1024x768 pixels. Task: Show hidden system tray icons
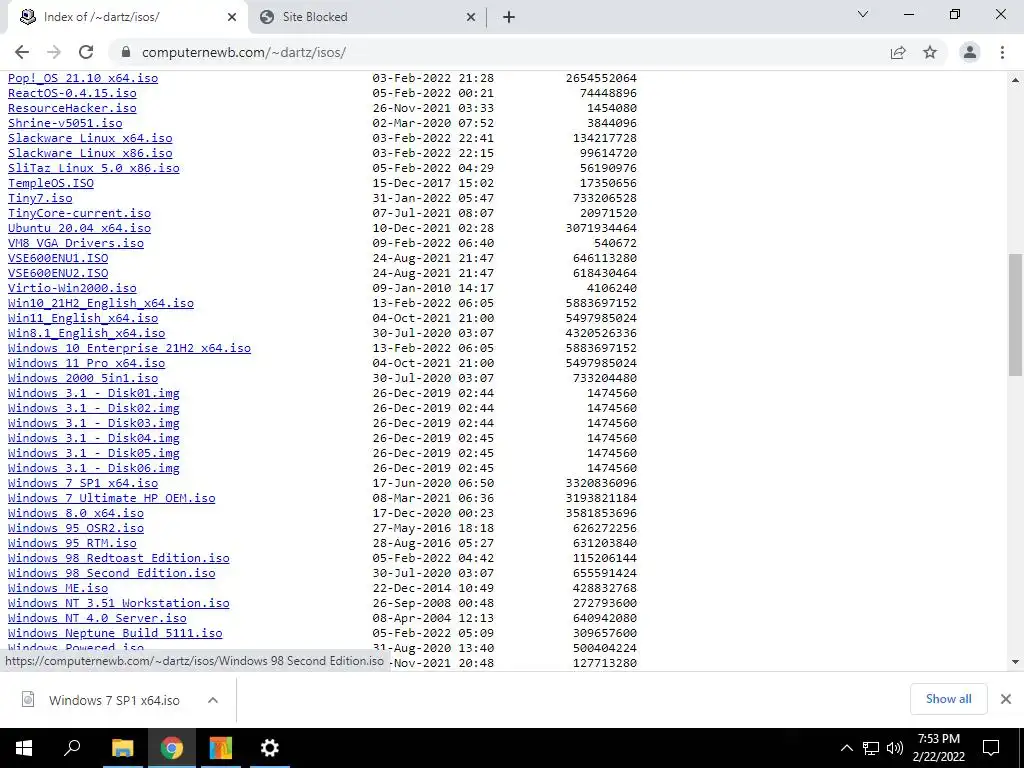pyautogui.click(x=846, y=748)
